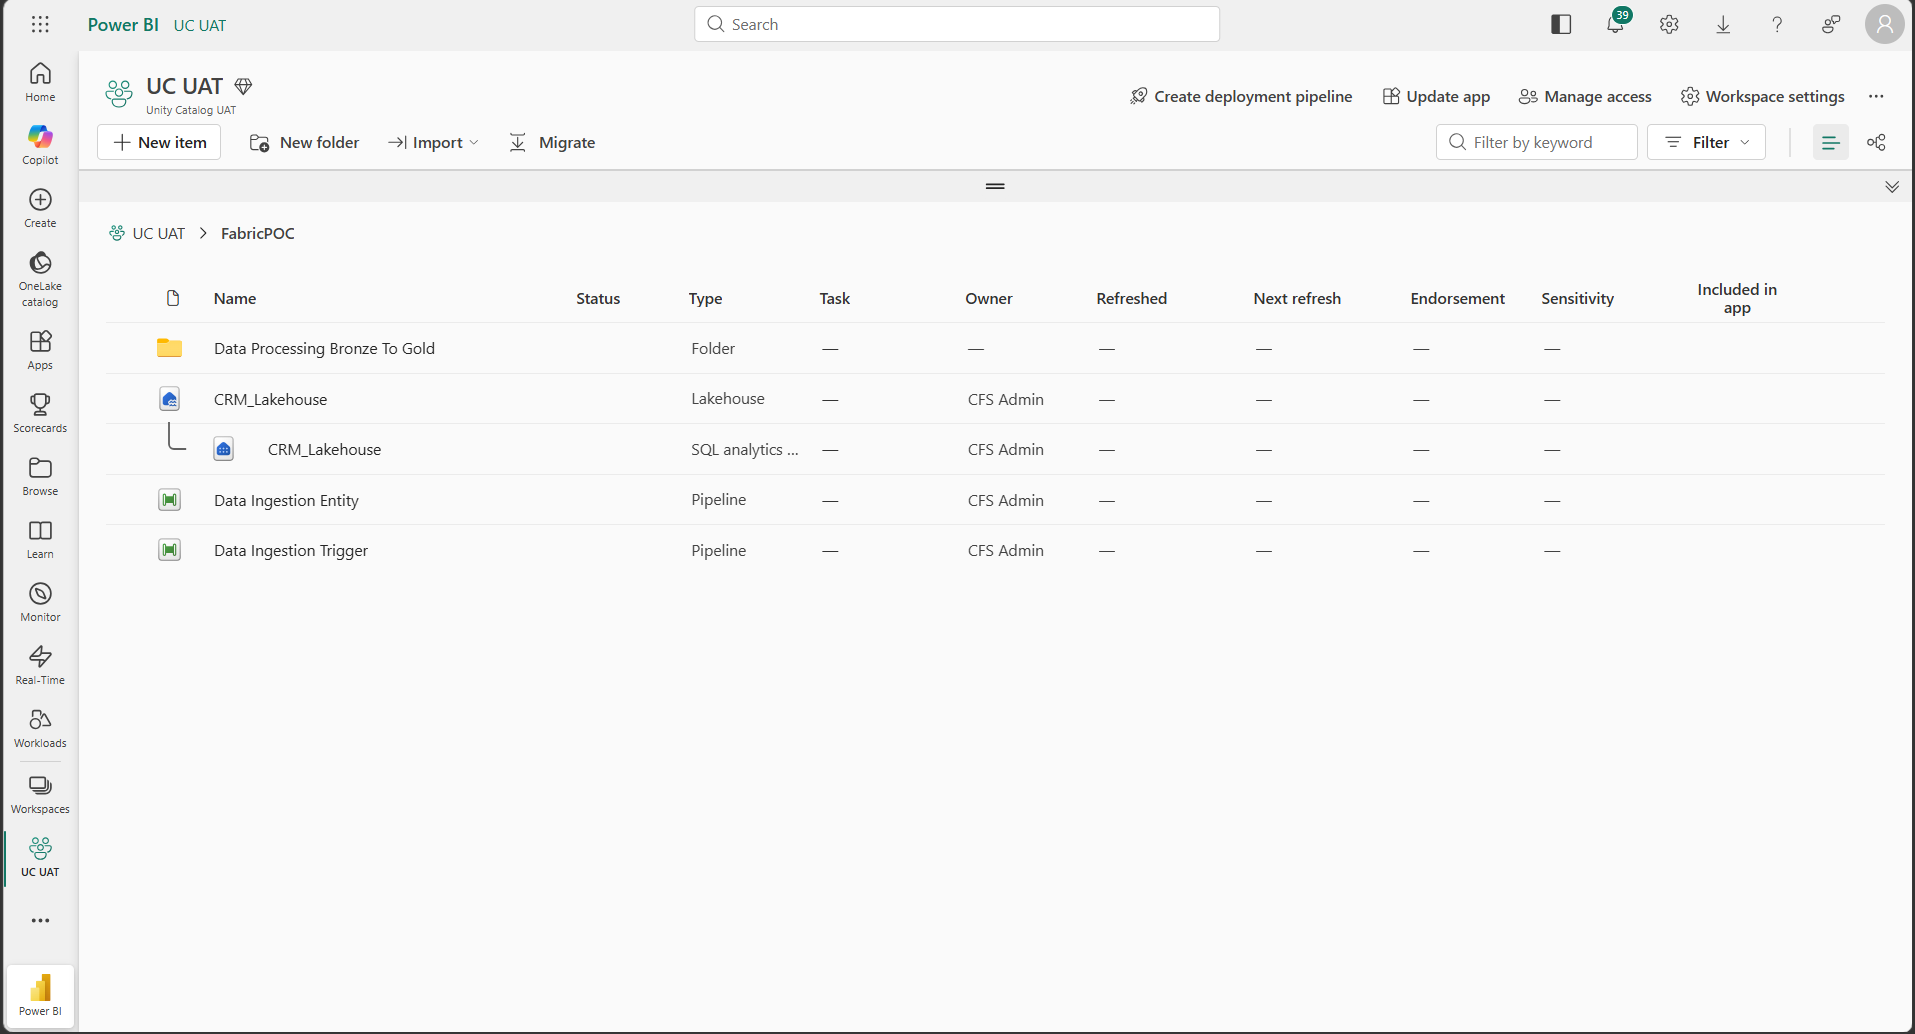
Task: Click Create deployment pipeline
Action: 1241,96
